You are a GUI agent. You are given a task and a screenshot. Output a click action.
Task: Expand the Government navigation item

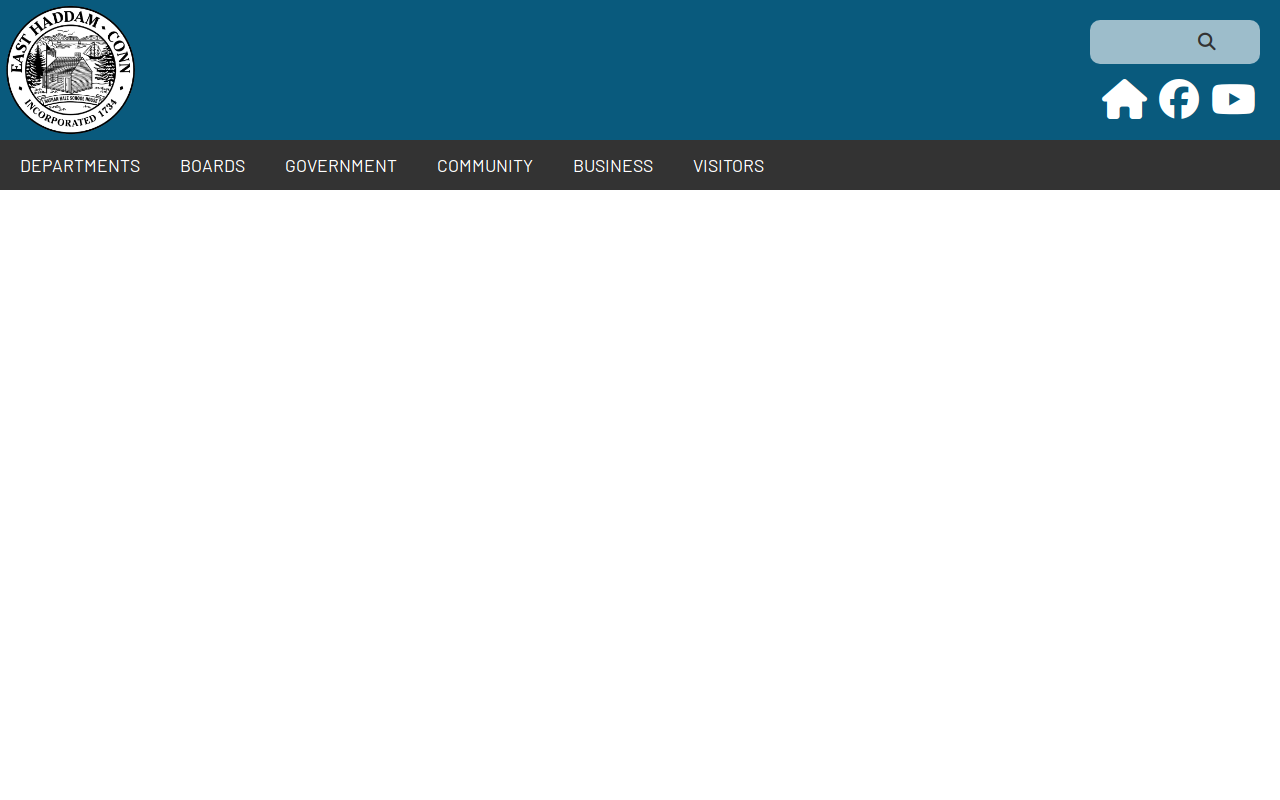pos(341,166)
